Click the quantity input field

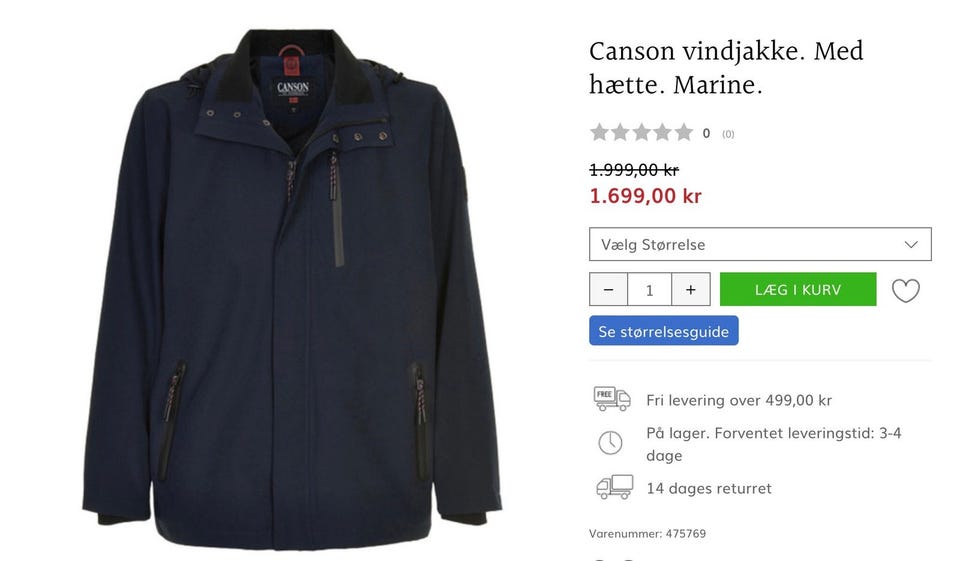pos(650,290)
